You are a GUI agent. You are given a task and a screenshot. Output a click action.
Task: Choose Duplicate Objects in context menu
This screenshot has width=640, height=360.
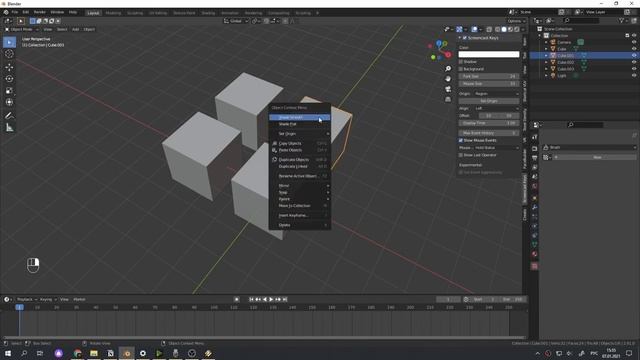point(300,160)
